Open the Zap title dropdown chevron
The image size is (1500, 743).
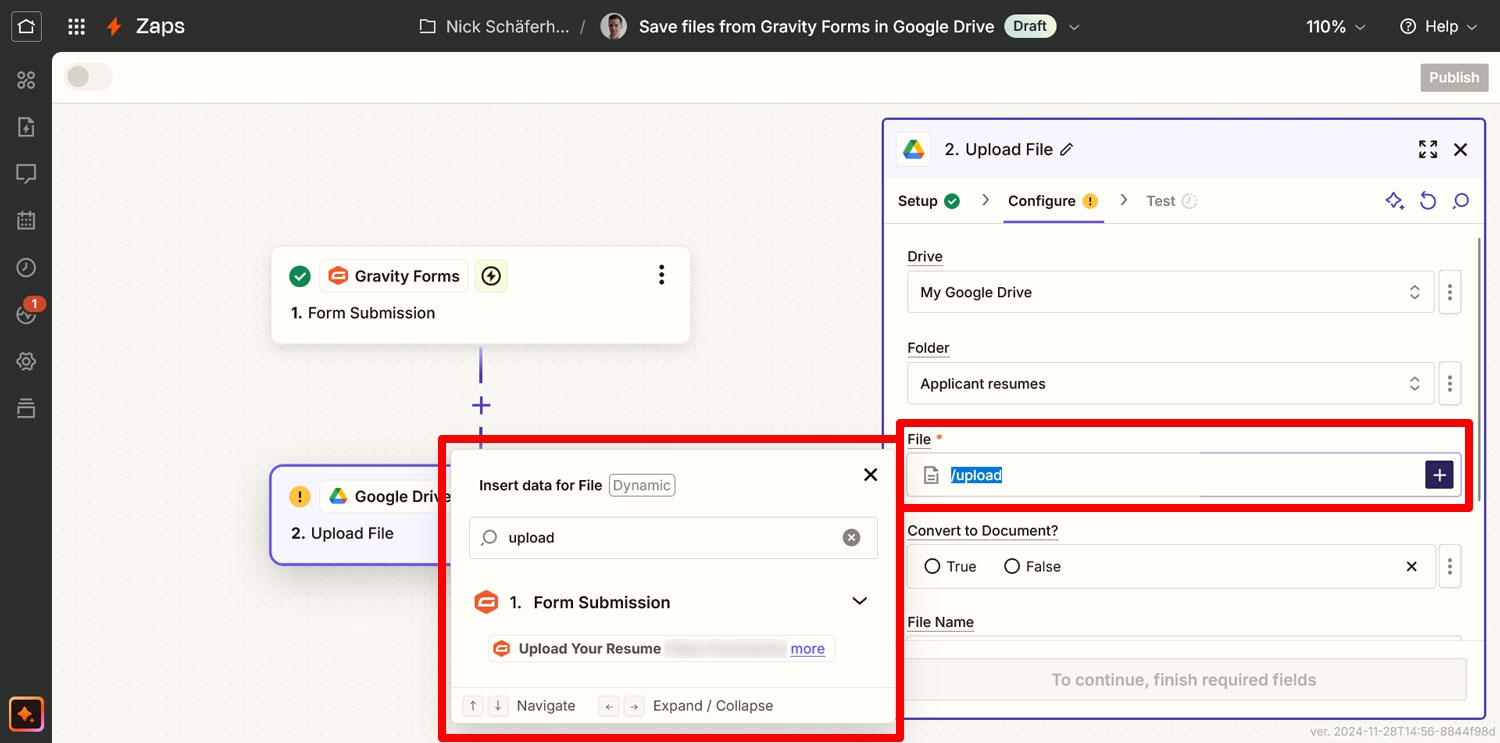pyautogui.click(x=1074, y=27)
